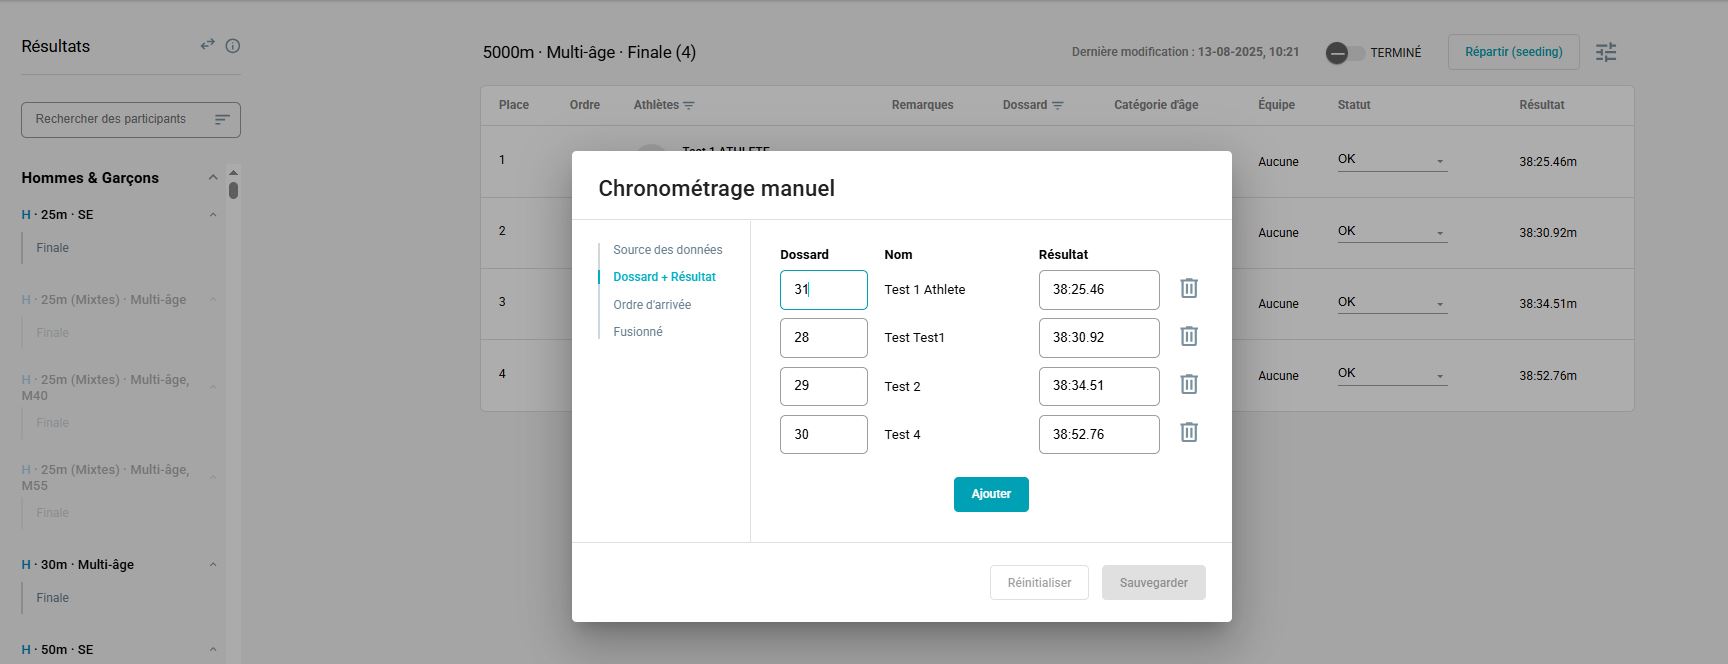Open Statut dropdown for place 3
Screen dimensions: 1728x664
coord(1392,303)
